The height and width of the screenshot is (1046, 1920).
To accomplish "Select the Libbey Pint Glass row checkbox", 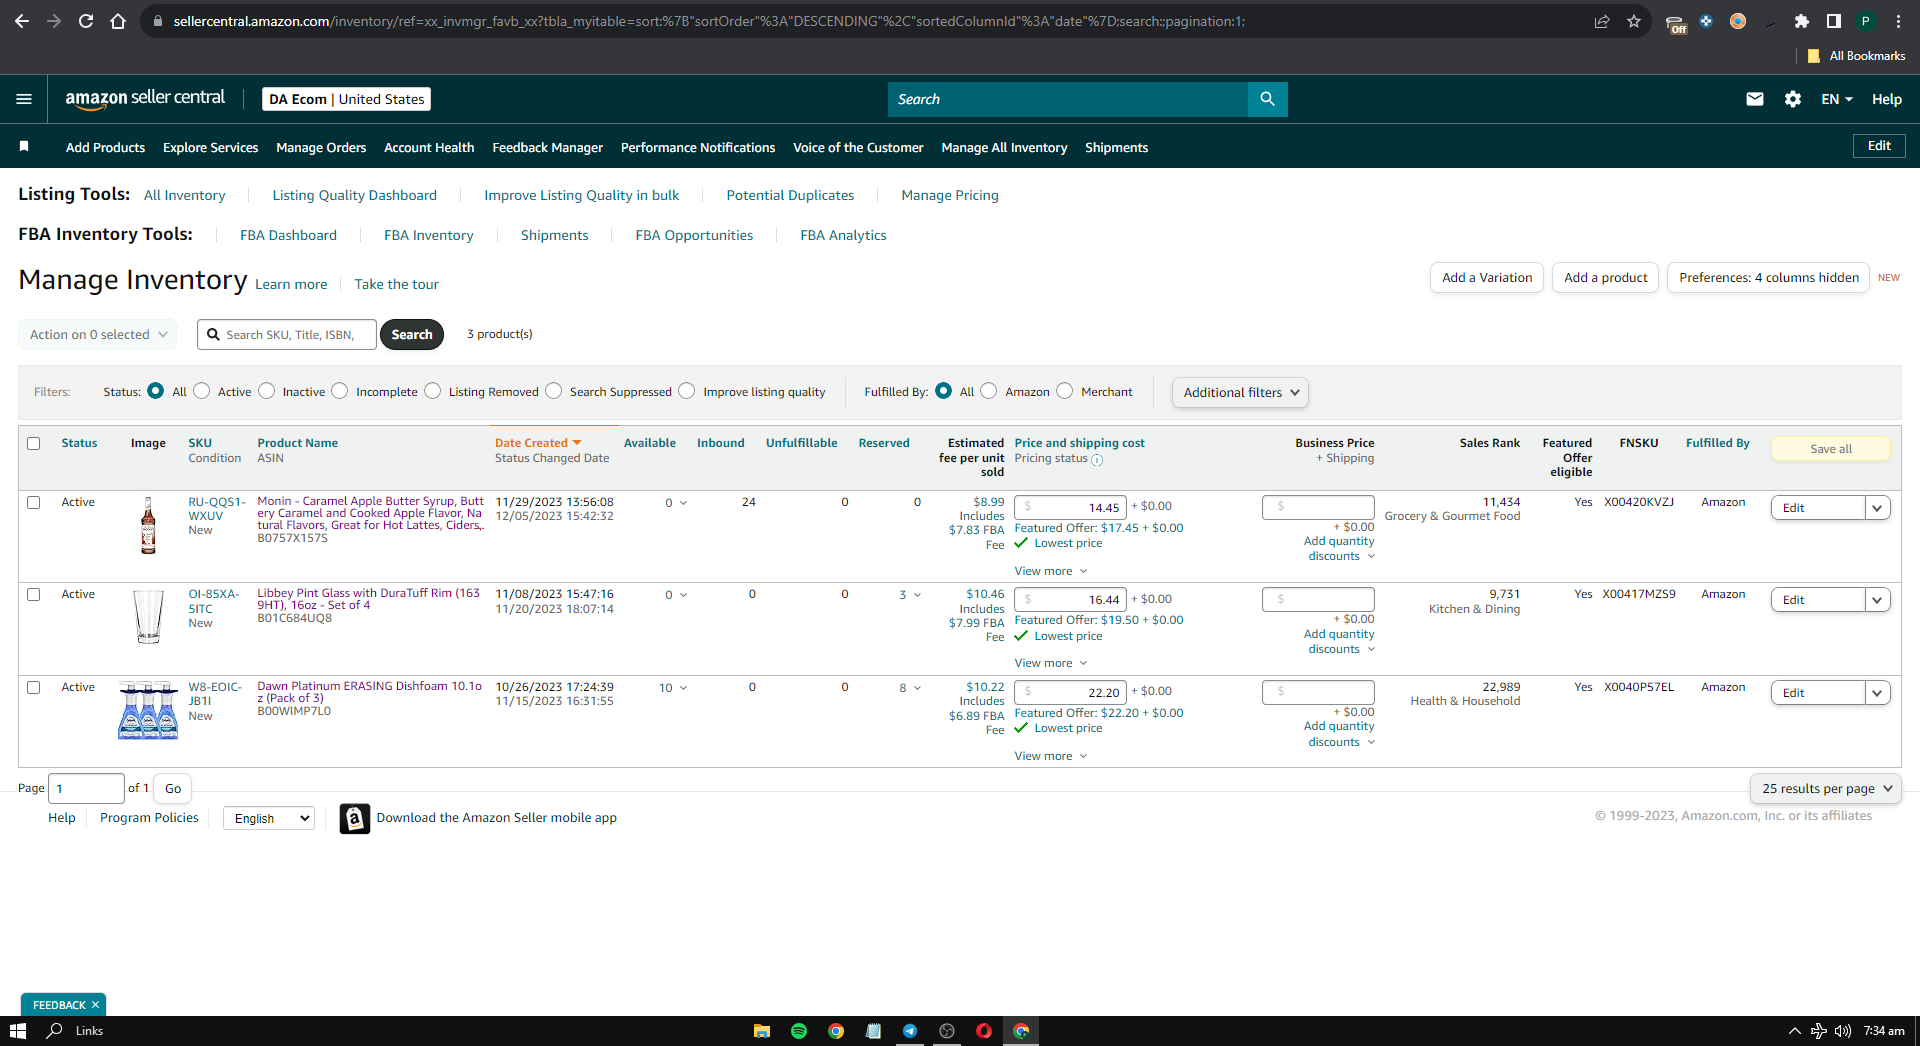I will point(34,594).
